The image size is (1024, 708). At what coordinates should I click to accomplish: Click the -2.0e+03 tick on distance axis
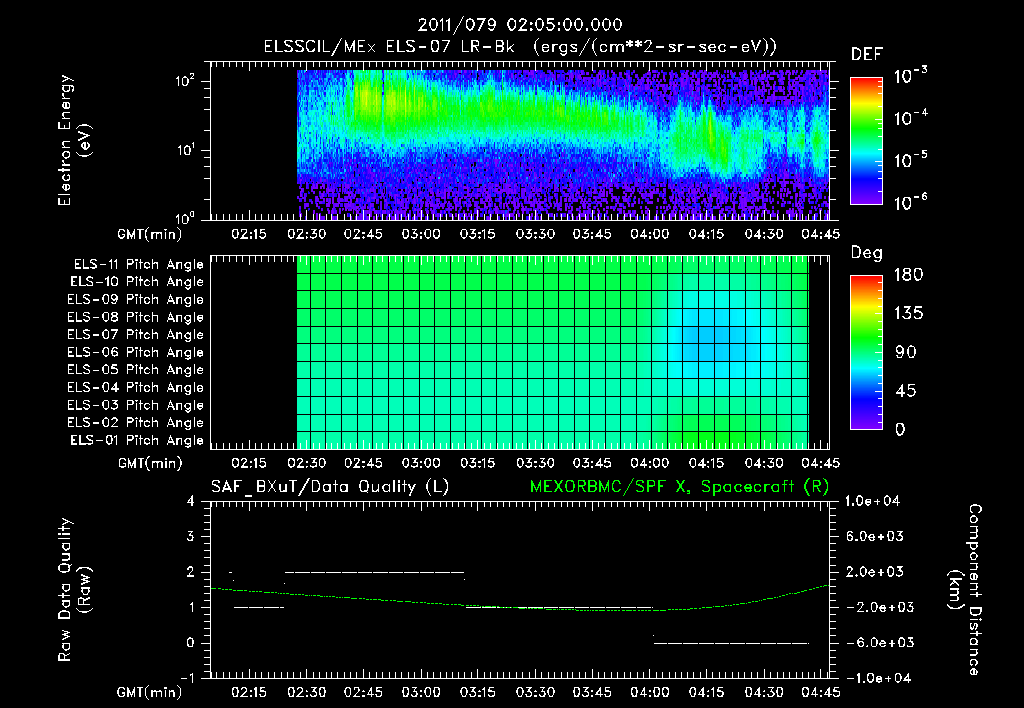[879, 607]
